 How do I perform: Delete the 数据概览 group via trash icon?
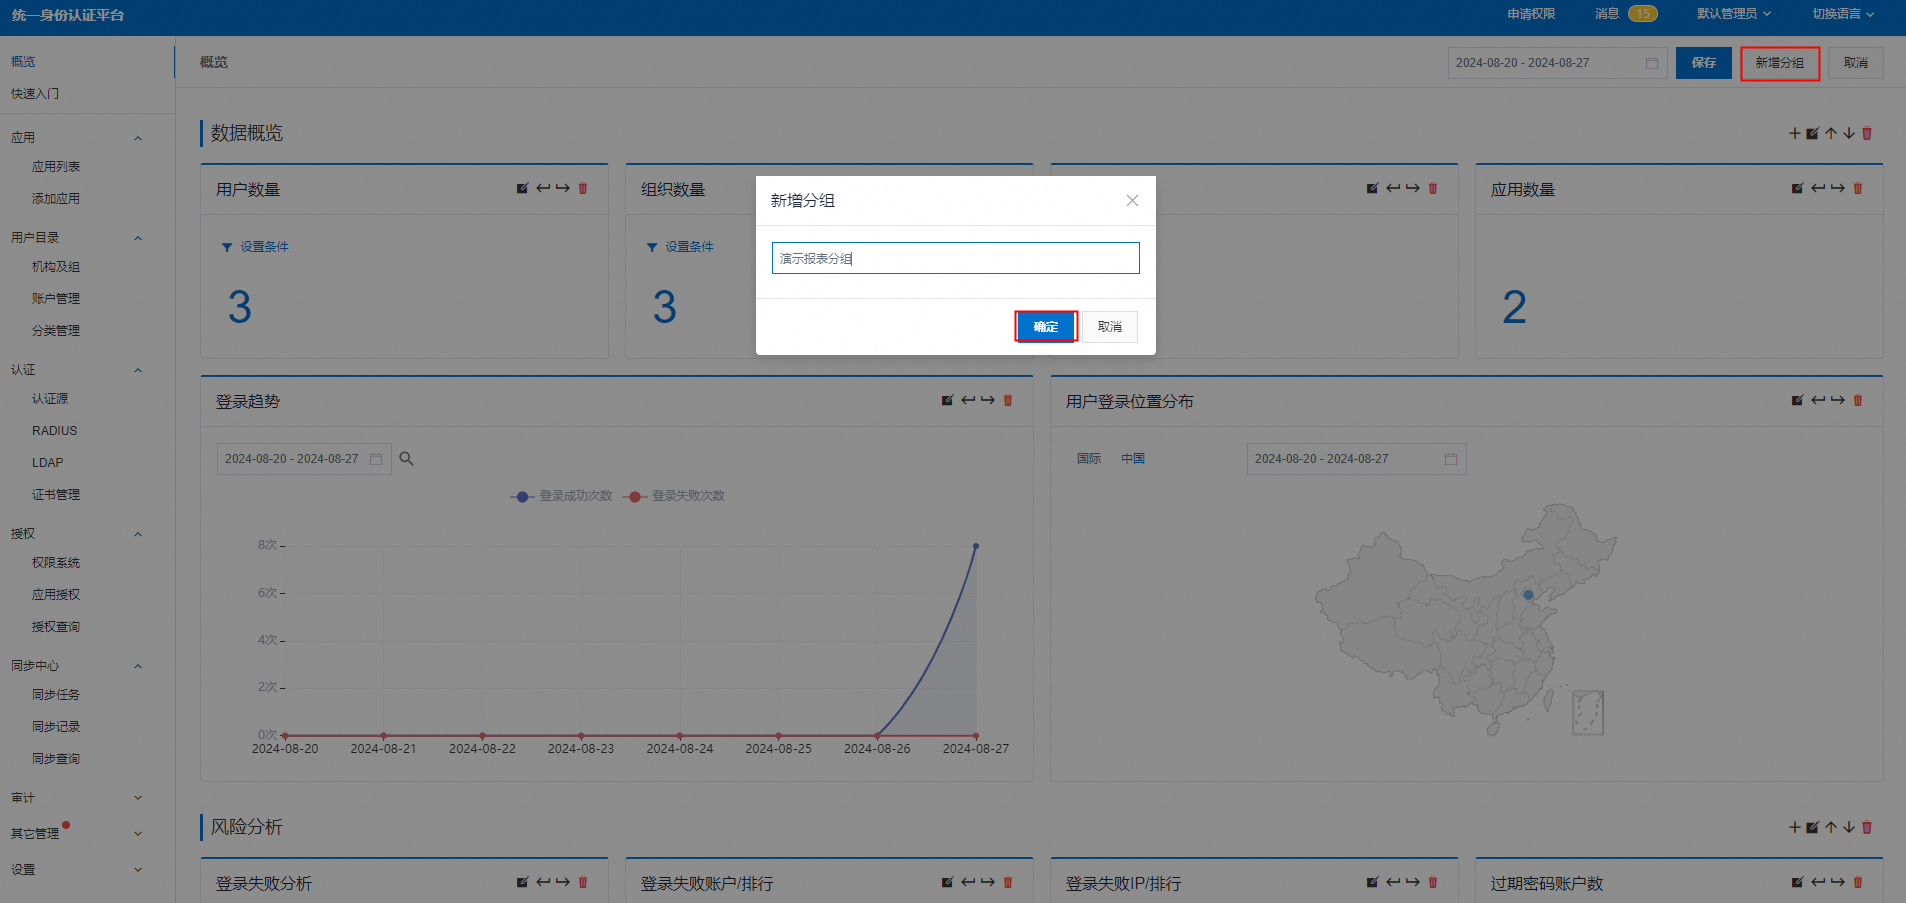coord(1867,133)
